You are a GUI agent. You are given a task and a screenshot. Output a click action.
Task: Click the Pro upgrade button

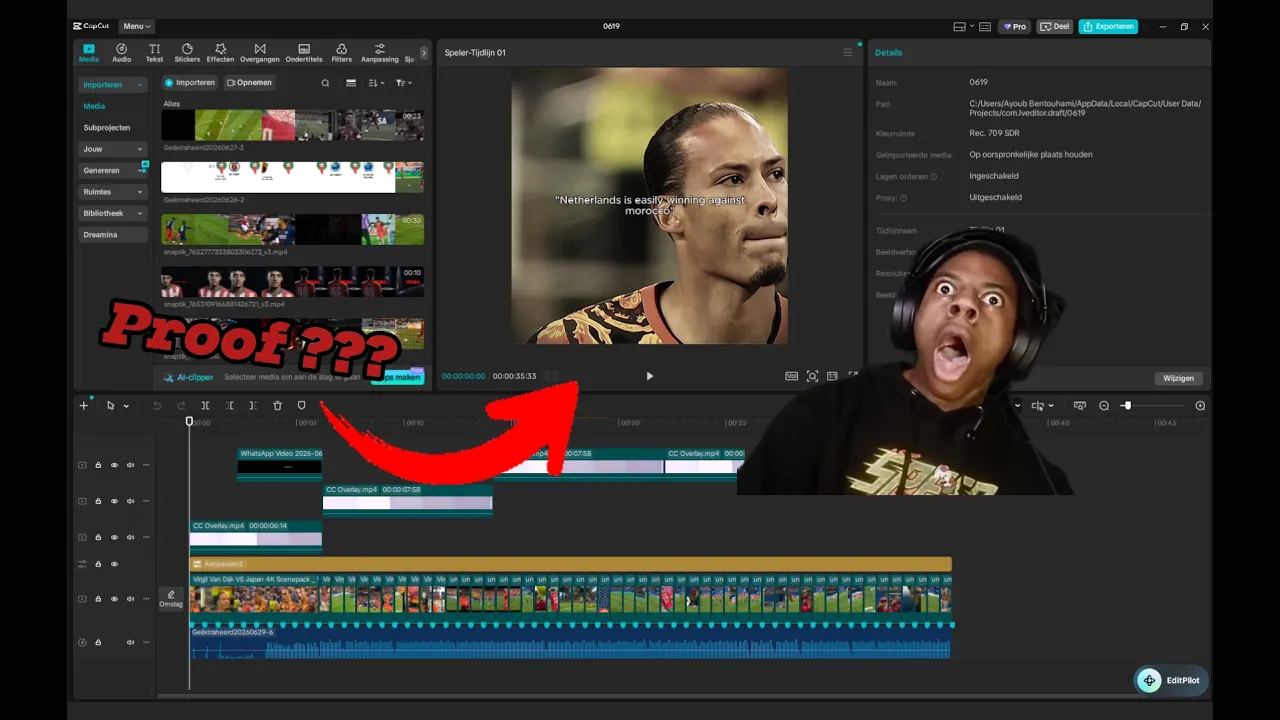(x=1015, y=27)
